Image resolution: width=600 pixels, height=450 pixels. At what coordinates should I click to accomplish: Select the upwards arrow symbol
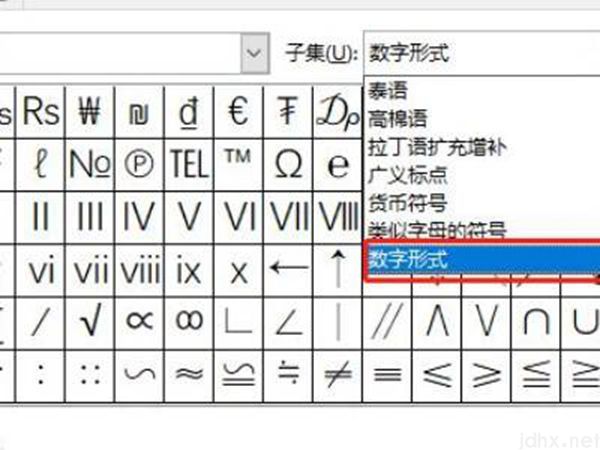point(338,271)
